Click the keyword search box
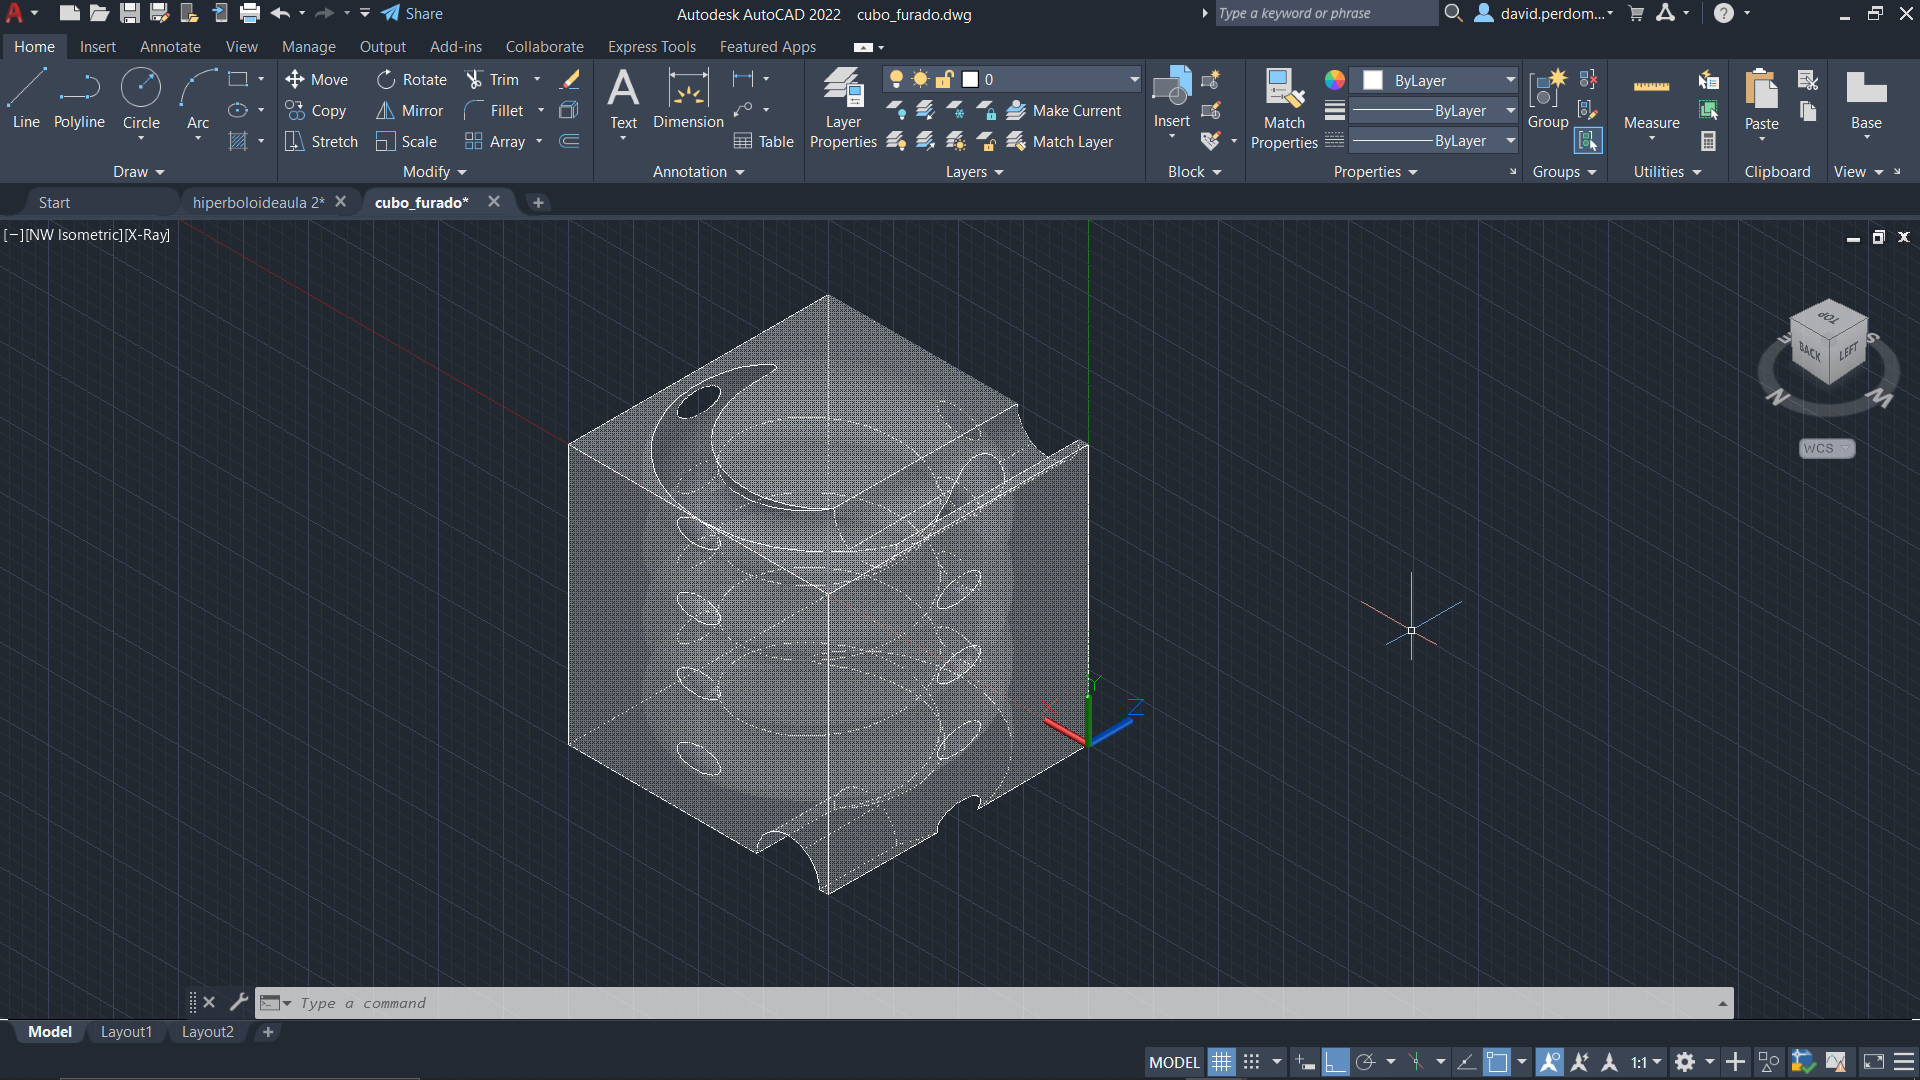The image size is (1920, 1080). (x=1325, y=13)
